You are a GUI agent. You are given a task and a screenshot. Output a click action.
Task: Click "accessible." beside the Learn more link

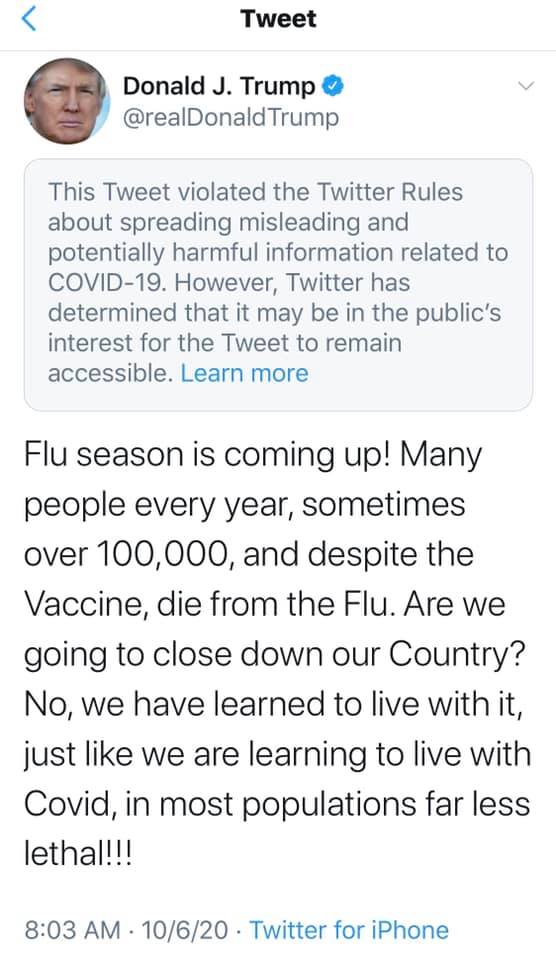(x=110, y=373)
